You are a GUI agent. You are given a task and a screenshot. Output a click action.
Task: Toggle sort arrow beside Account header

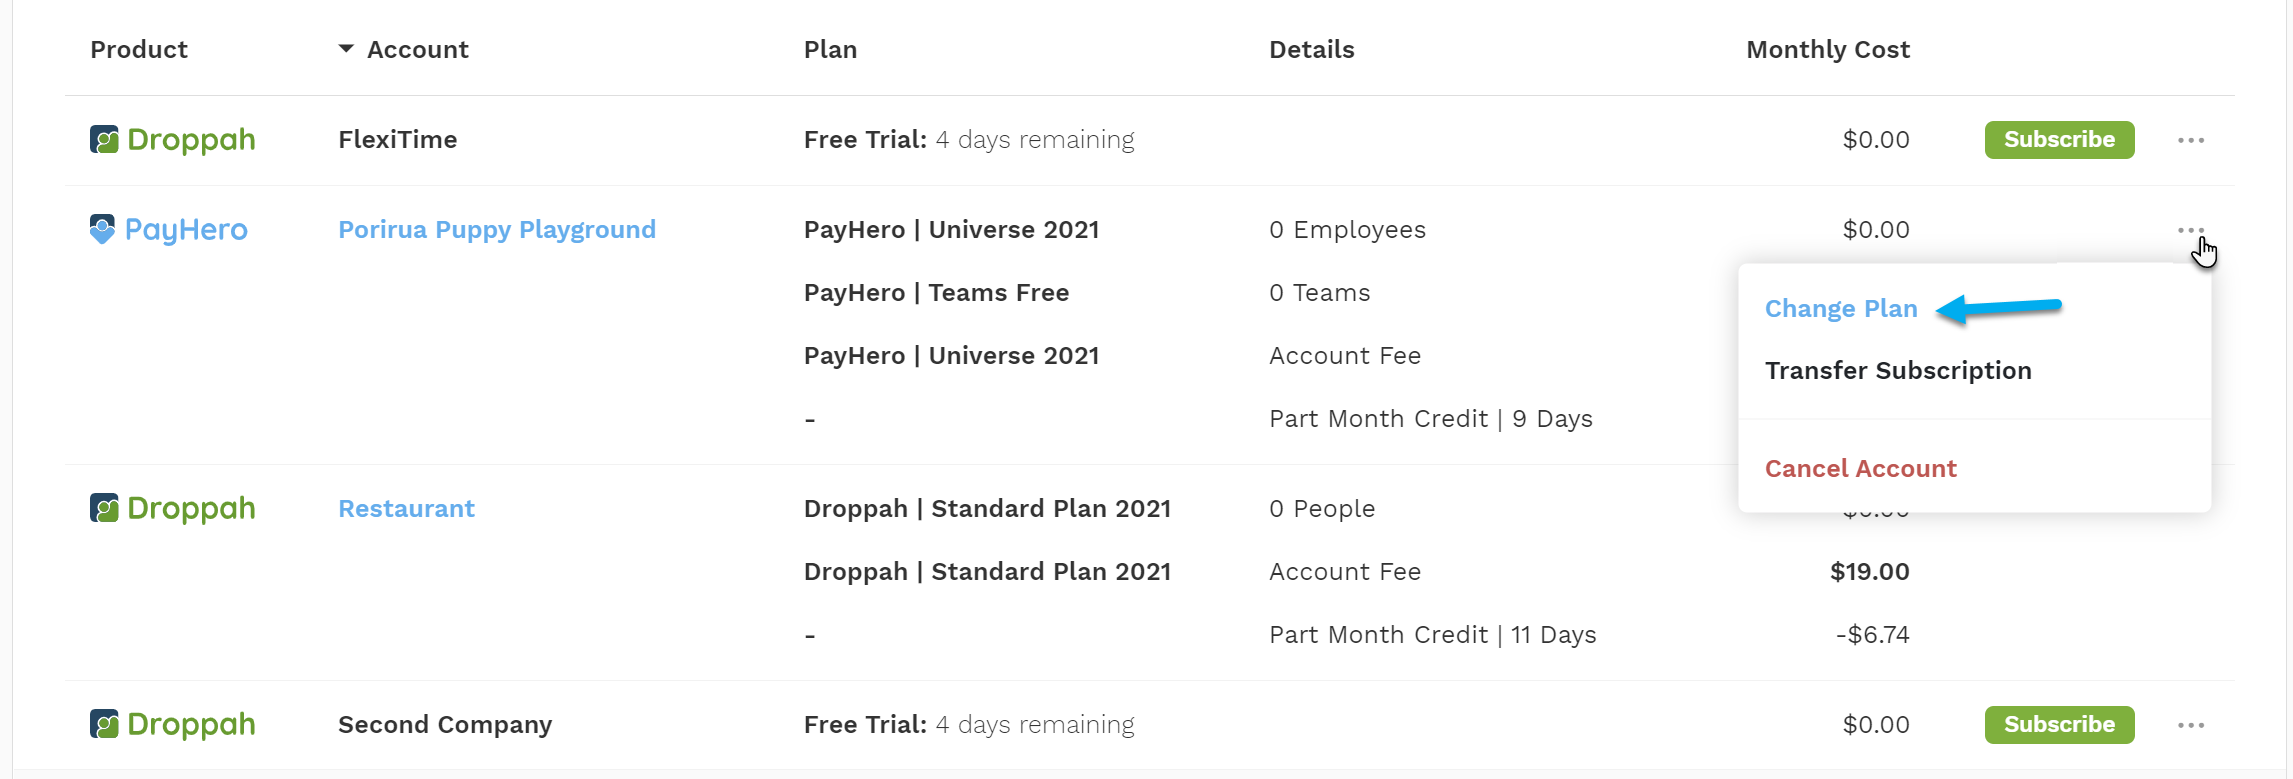pos(346,49)
